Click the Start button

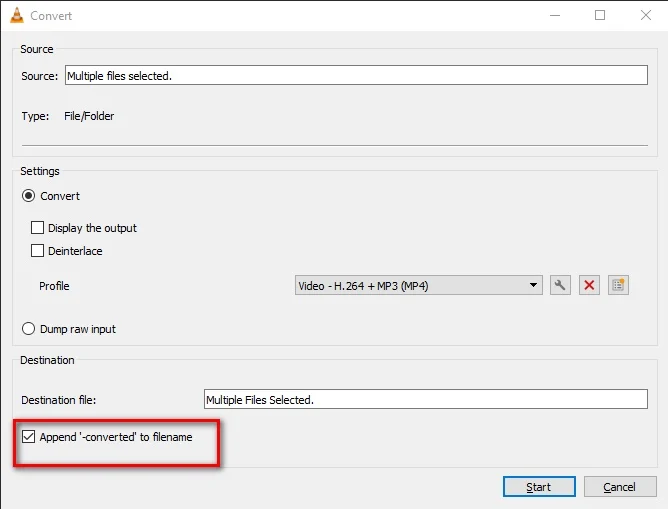(539, 486)
